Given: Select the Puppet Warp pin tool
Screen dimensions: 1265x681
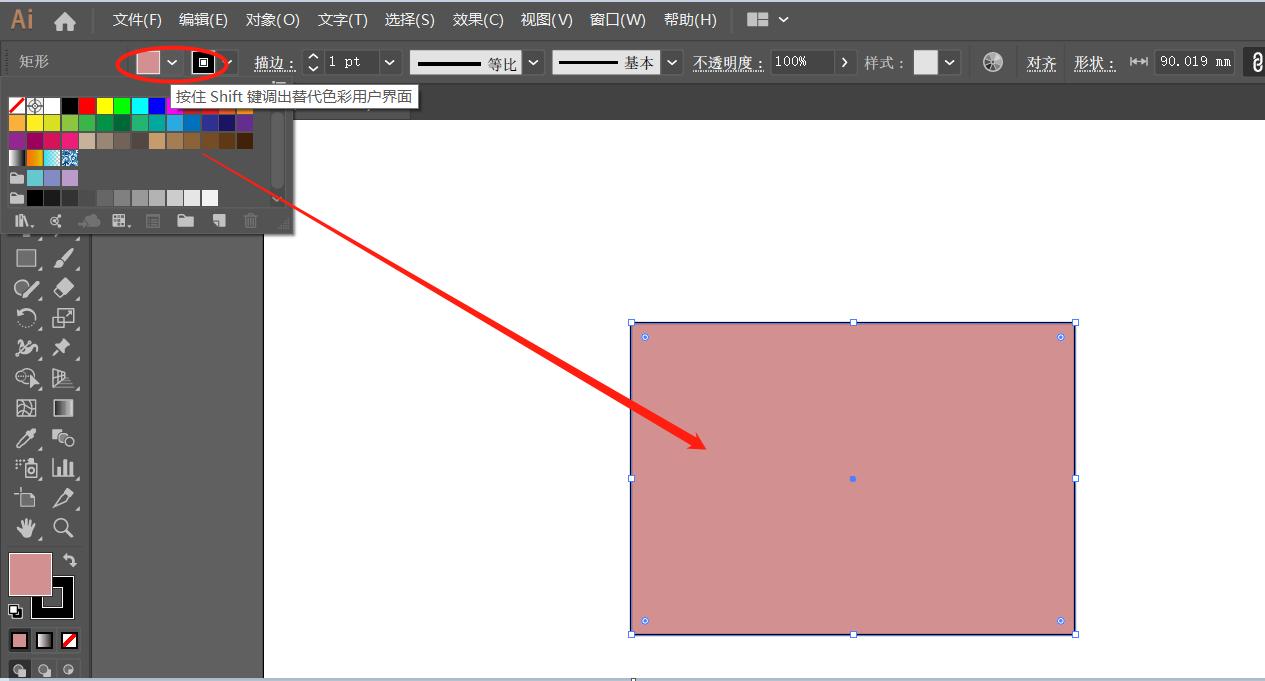Looking at the screenshot, I should click(x=63, y=348).
